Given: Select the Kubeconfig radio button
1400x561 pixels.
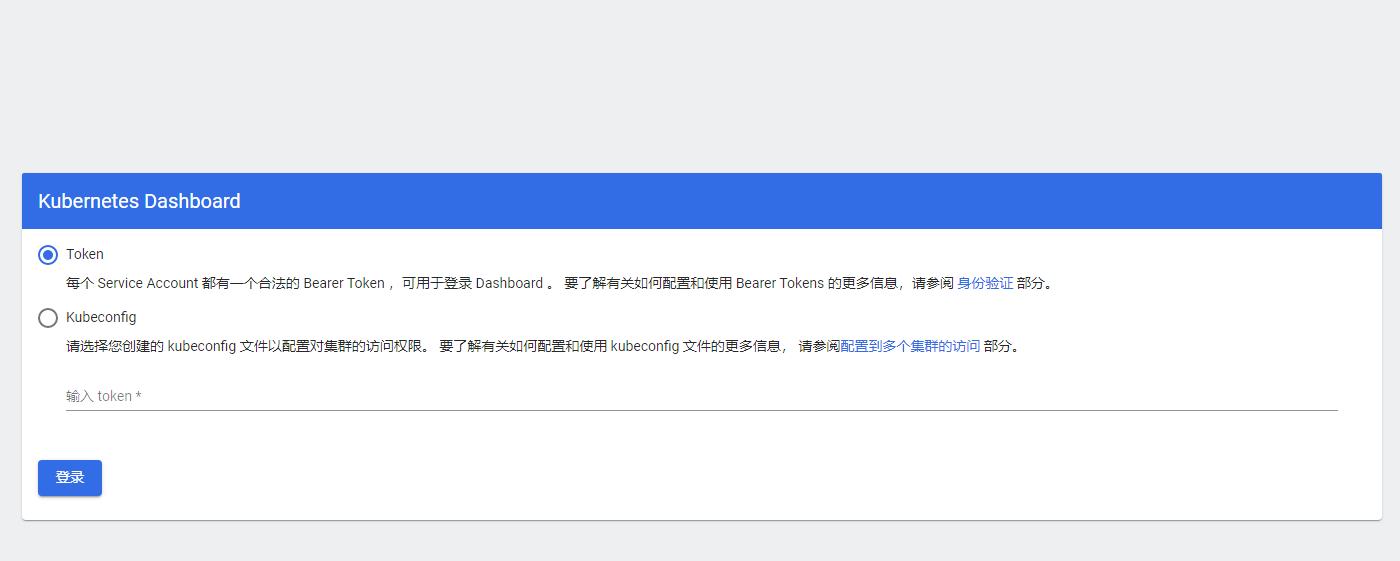Looking at the screenshot, I should [48, 318].
